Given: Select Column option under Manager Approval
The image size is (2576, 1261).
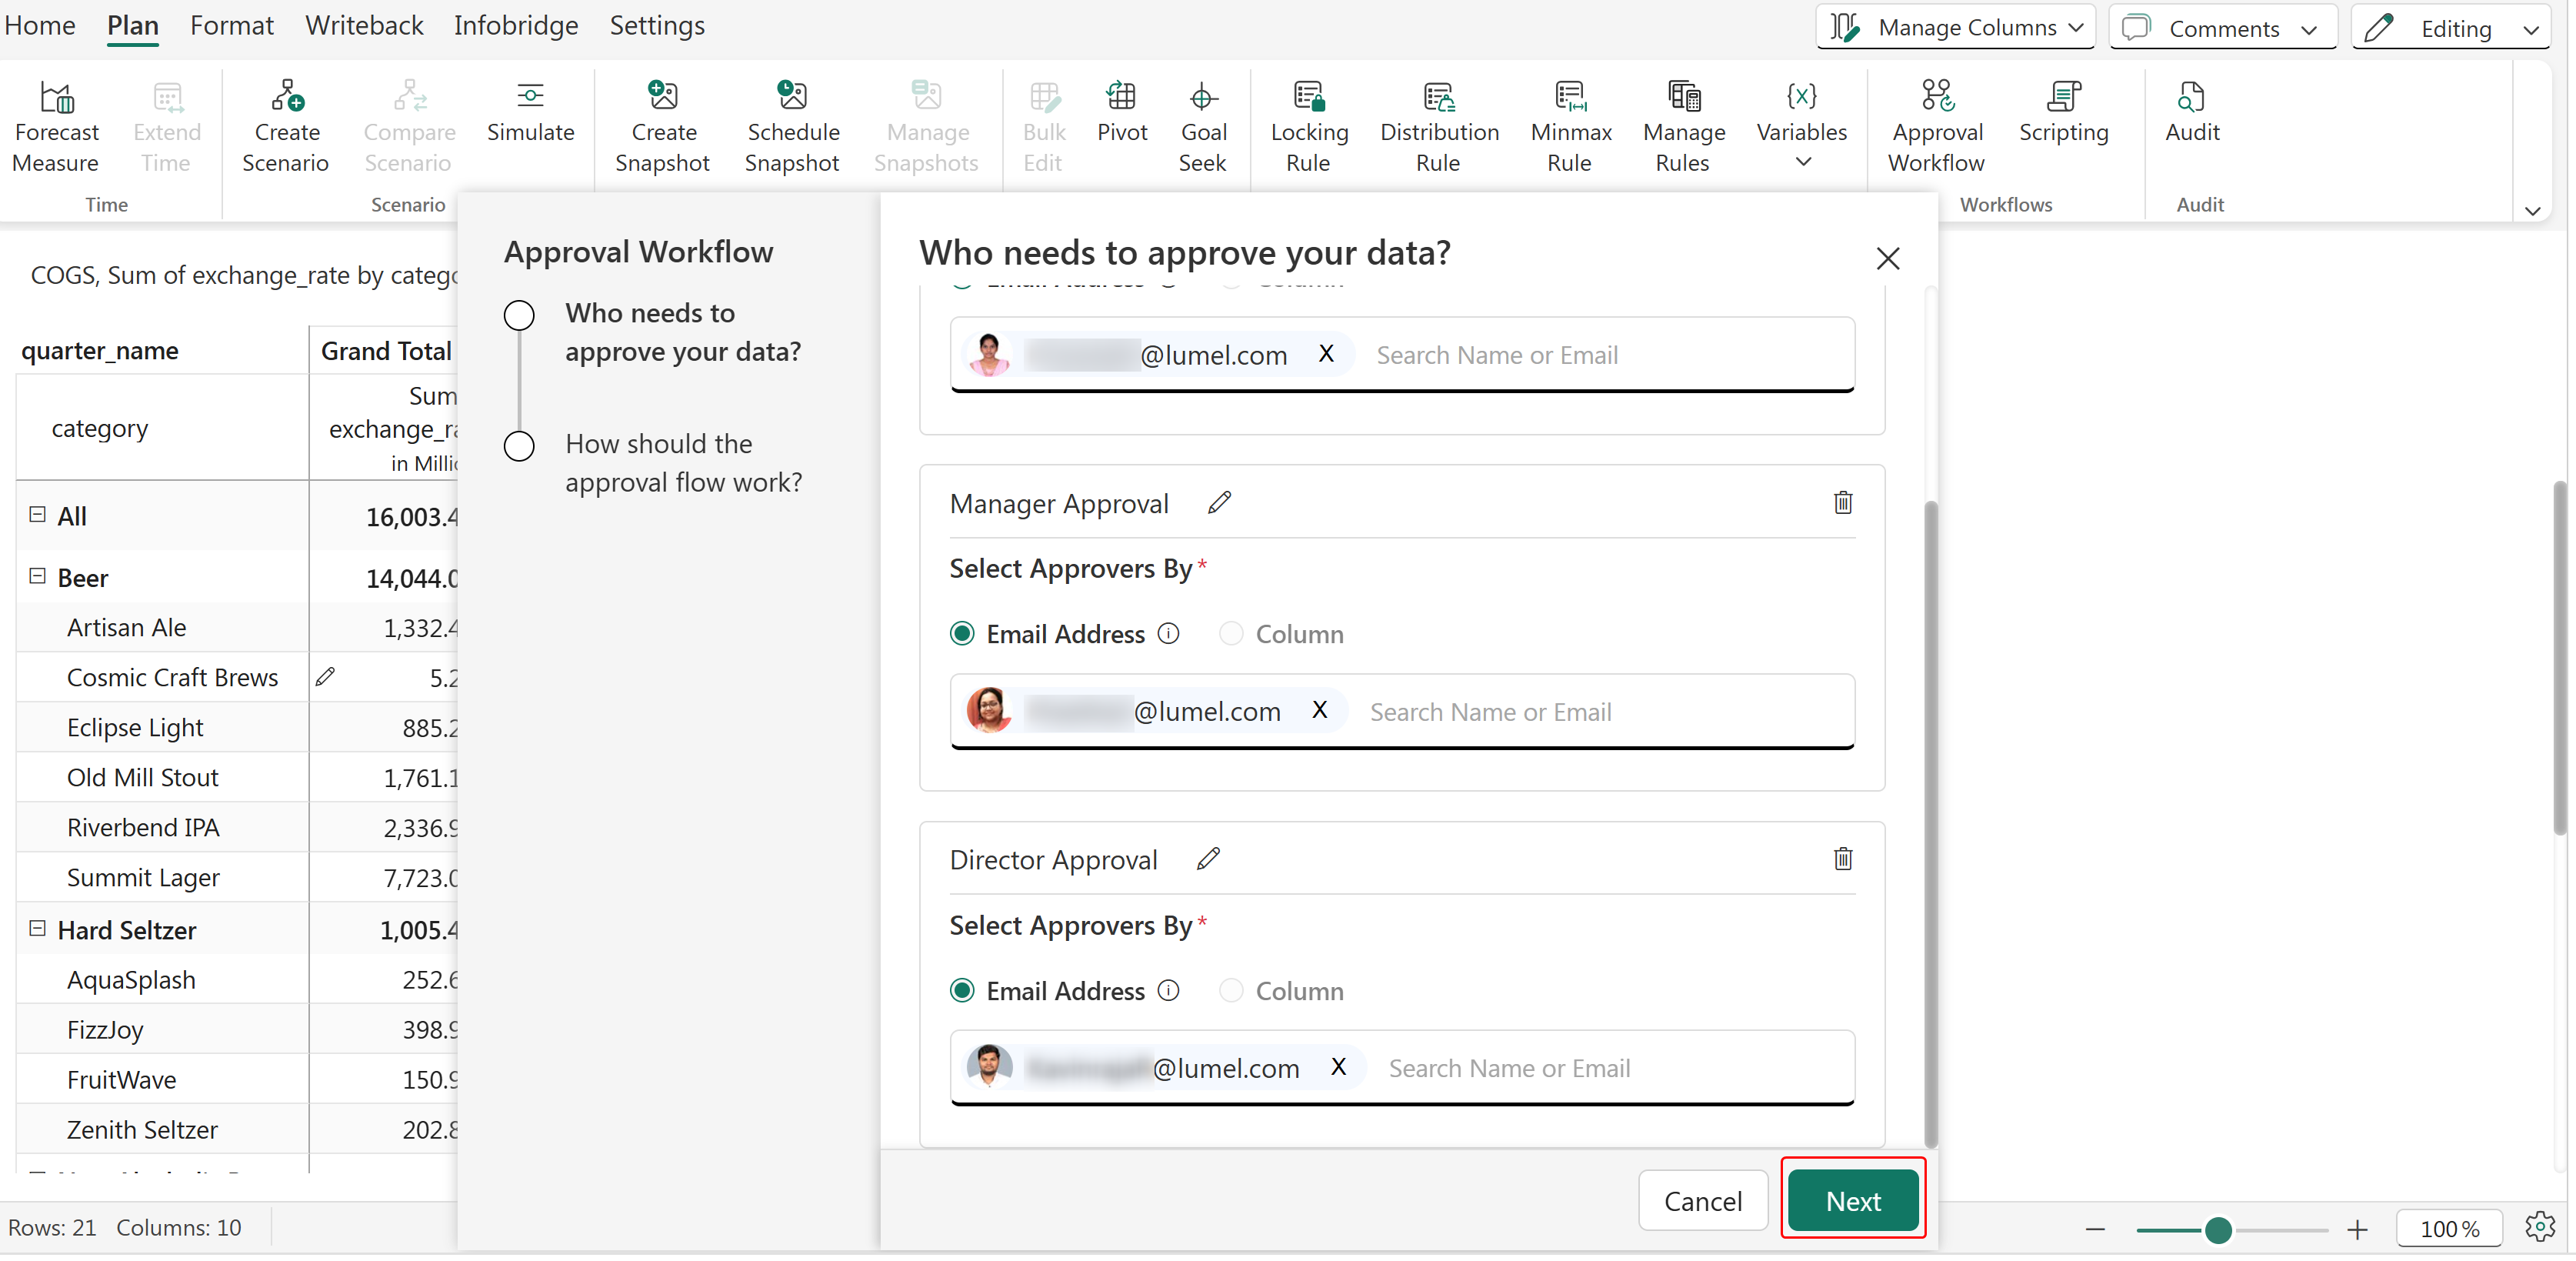Looking at the screenshot, I should coord(1231,634).
